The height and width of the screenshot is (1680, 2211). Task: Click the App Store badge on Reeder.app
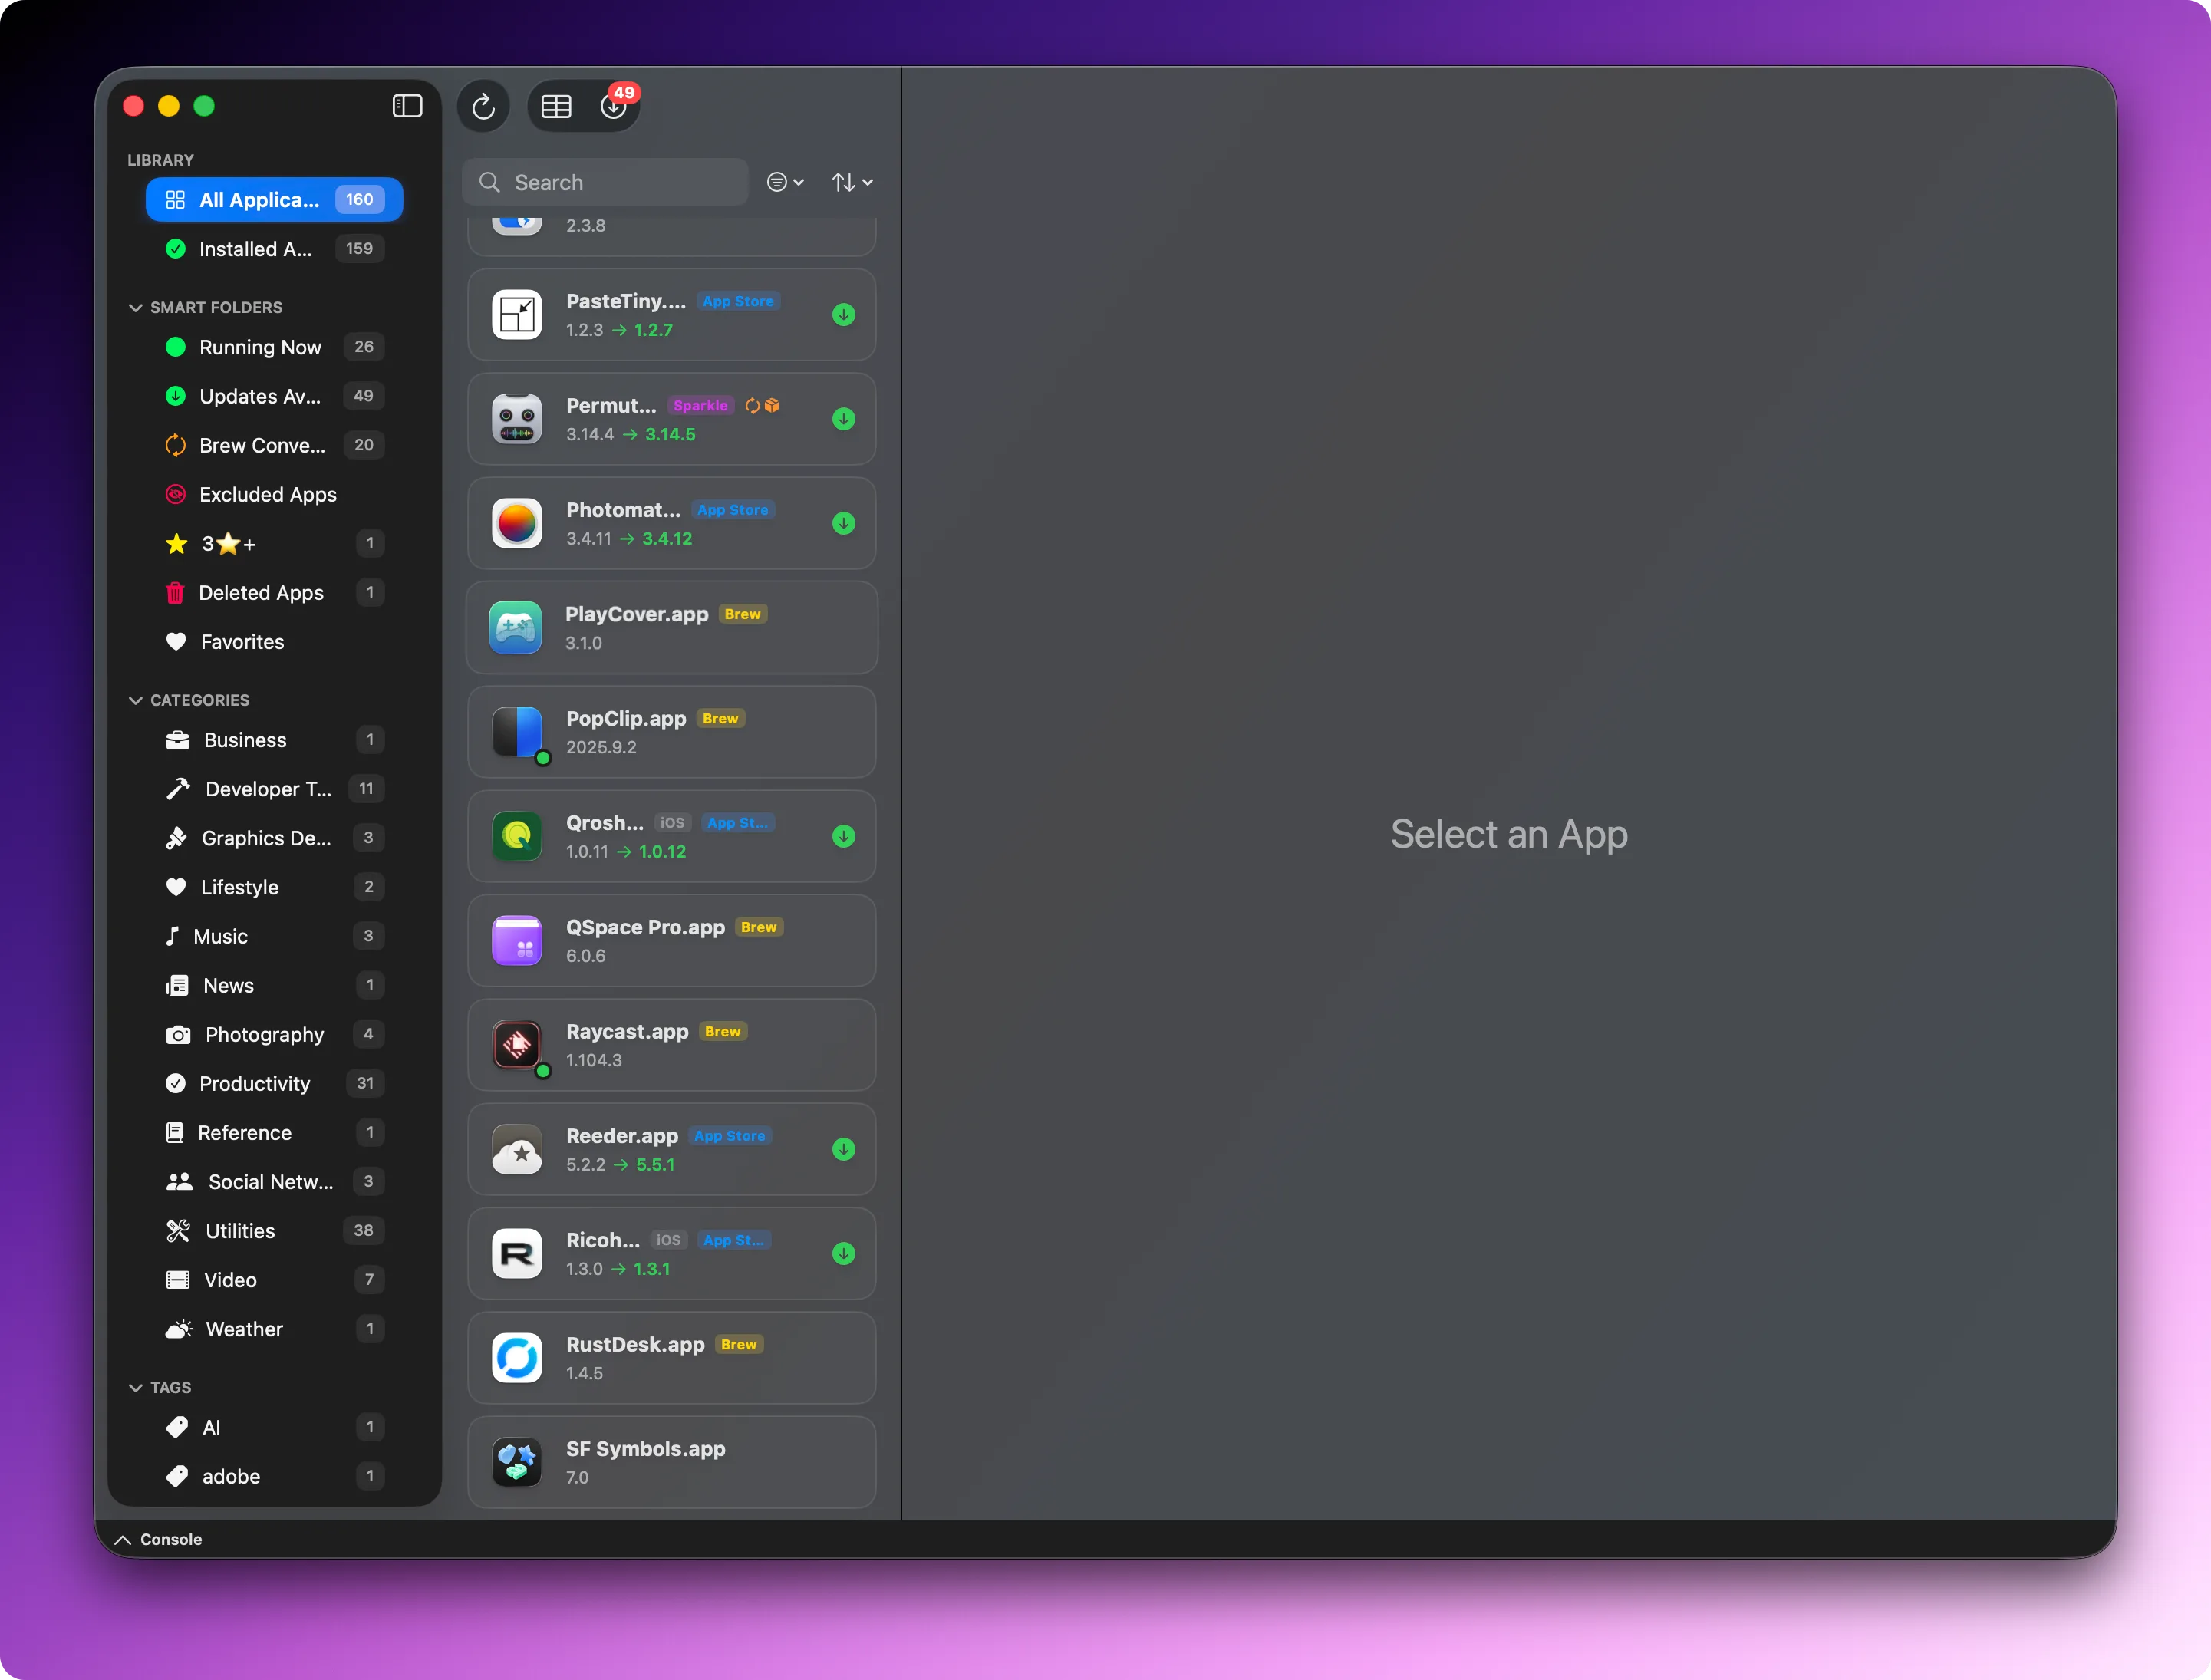[x=730, y=1135]
